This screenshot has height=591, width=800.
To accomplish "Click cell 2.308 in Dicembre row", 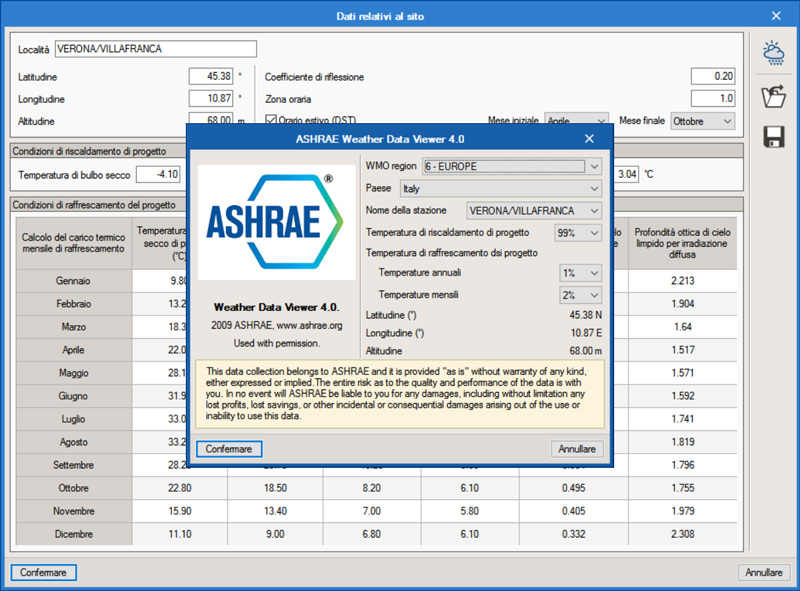I will [x=683, y=534].
